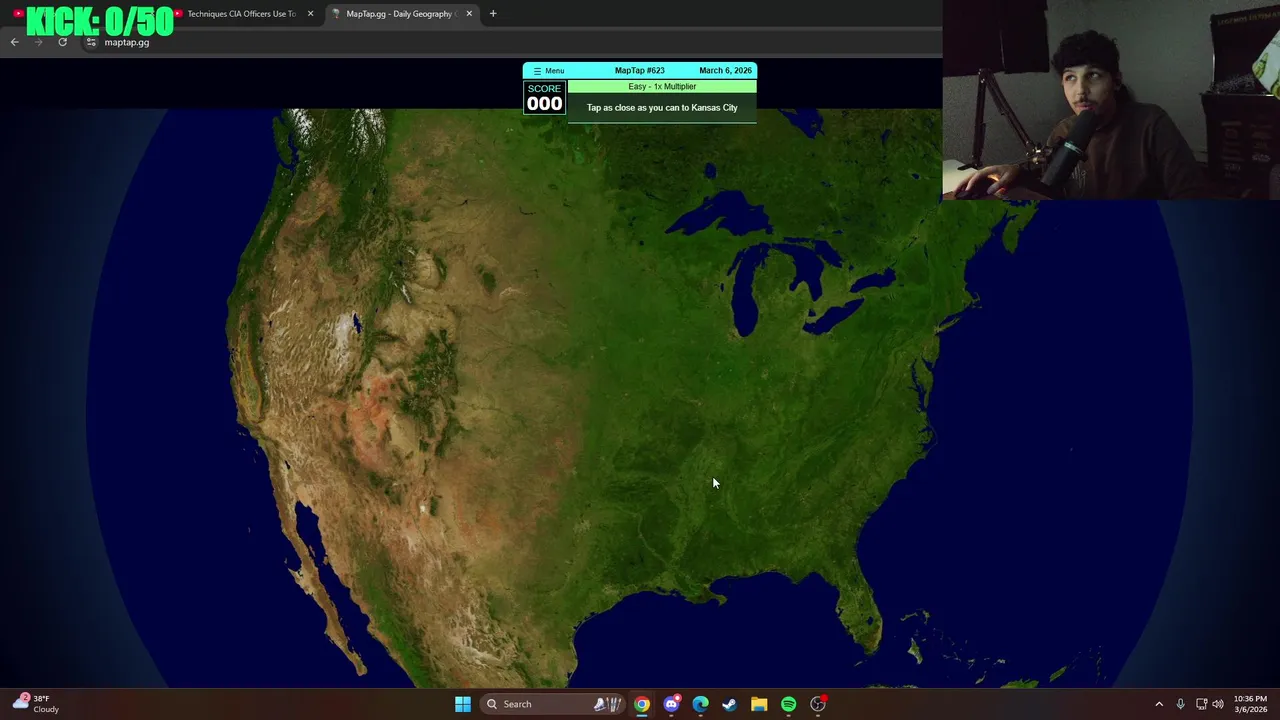The image size is (1280, 720).
Task: Show hidden system tray icons
Action: coord(1159,704)
